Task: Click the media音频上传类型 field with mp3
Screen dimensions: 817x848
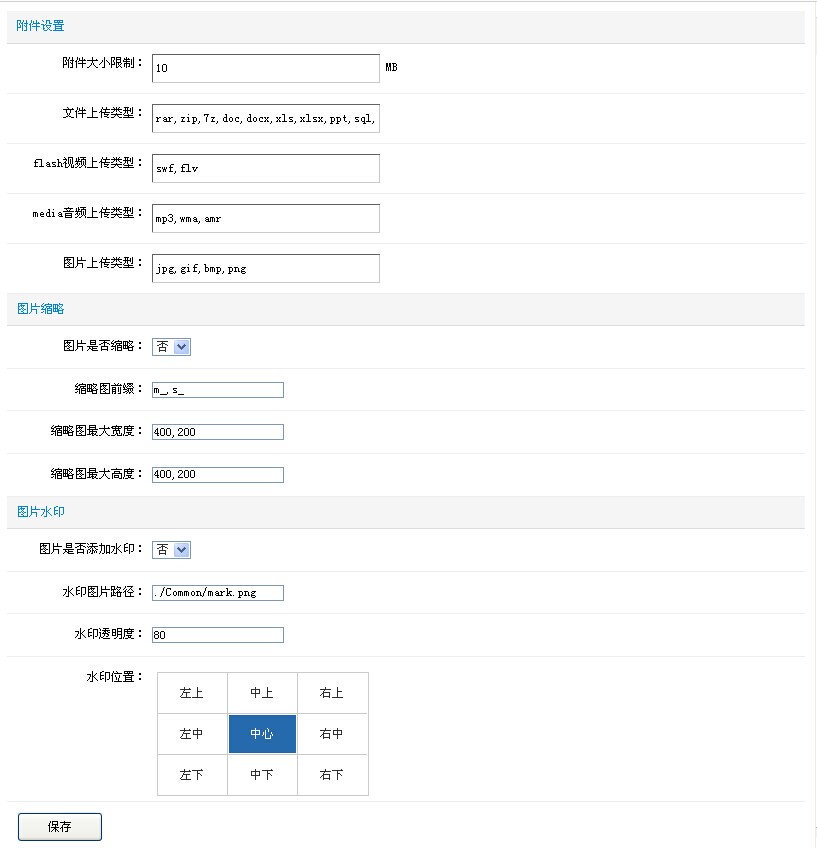Action: (x=265, y=218)
